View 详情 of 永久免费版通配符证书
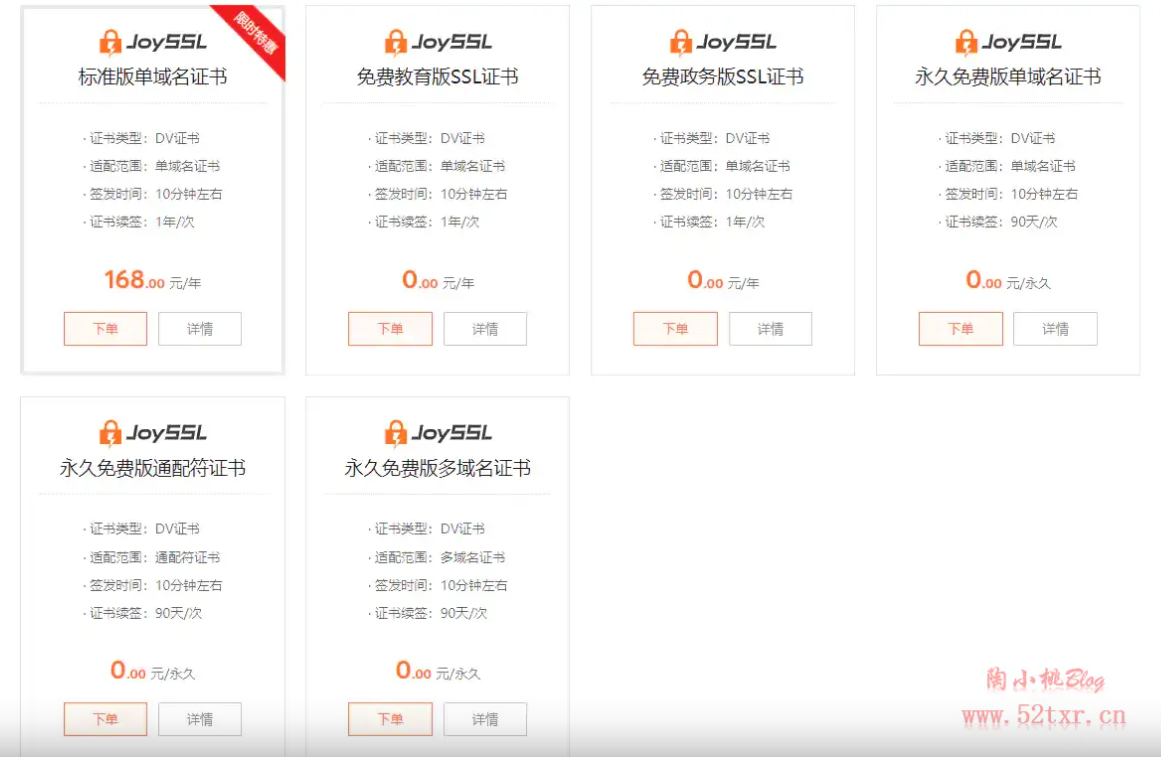Image resolution: width=1161 pixels, height=757 pixels. (x=200, y=719)
